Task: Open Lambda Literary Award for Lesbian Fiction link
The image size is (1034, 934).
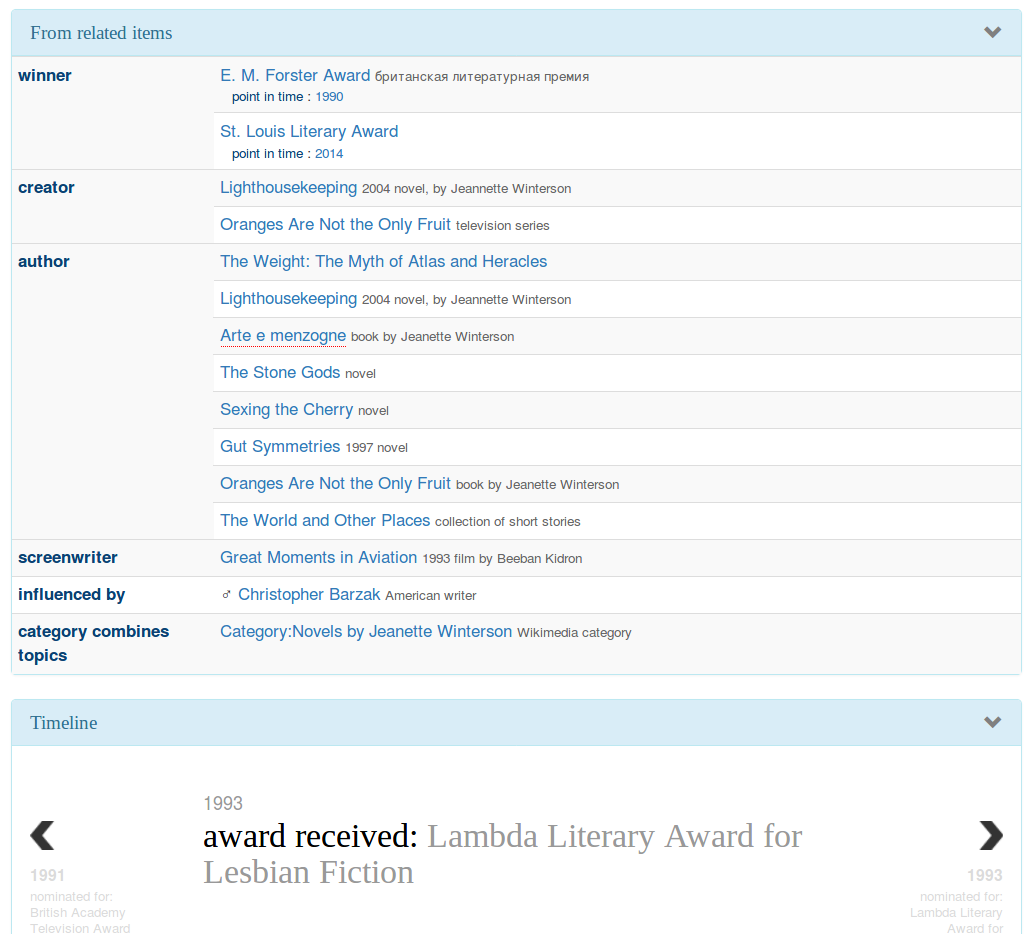Action: 502,854
